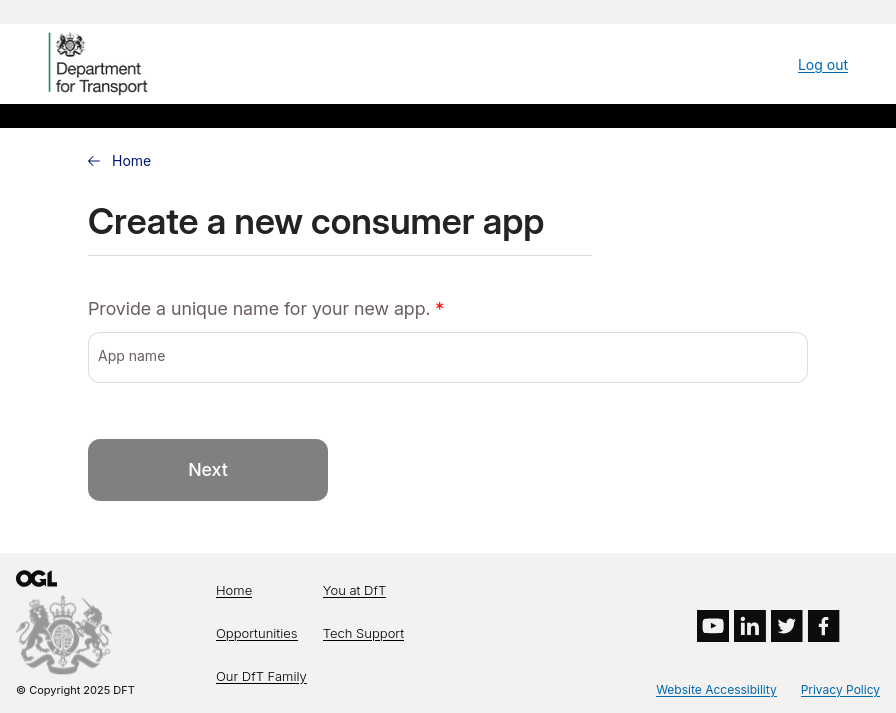Log out of the account
This screenshot has width=896, height=713.
[x=823, y=65]
